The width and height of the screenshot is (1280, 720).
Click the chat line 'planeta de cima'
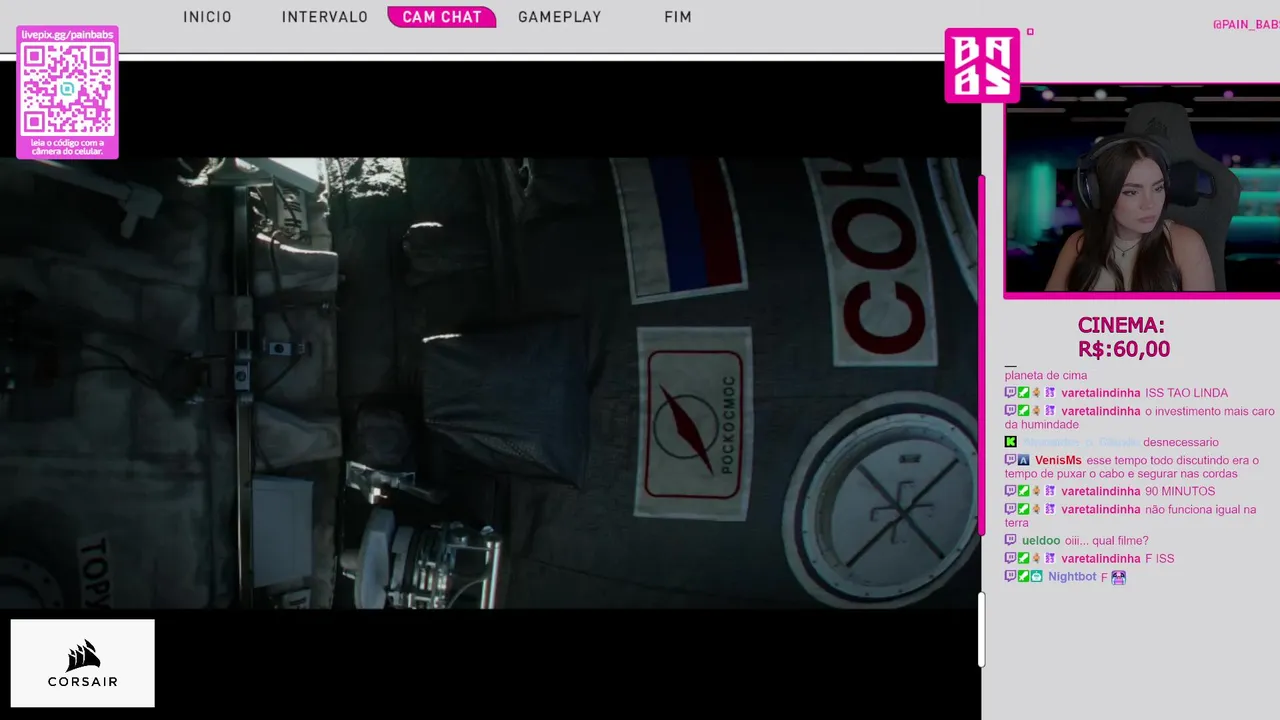coord(1046,375)
